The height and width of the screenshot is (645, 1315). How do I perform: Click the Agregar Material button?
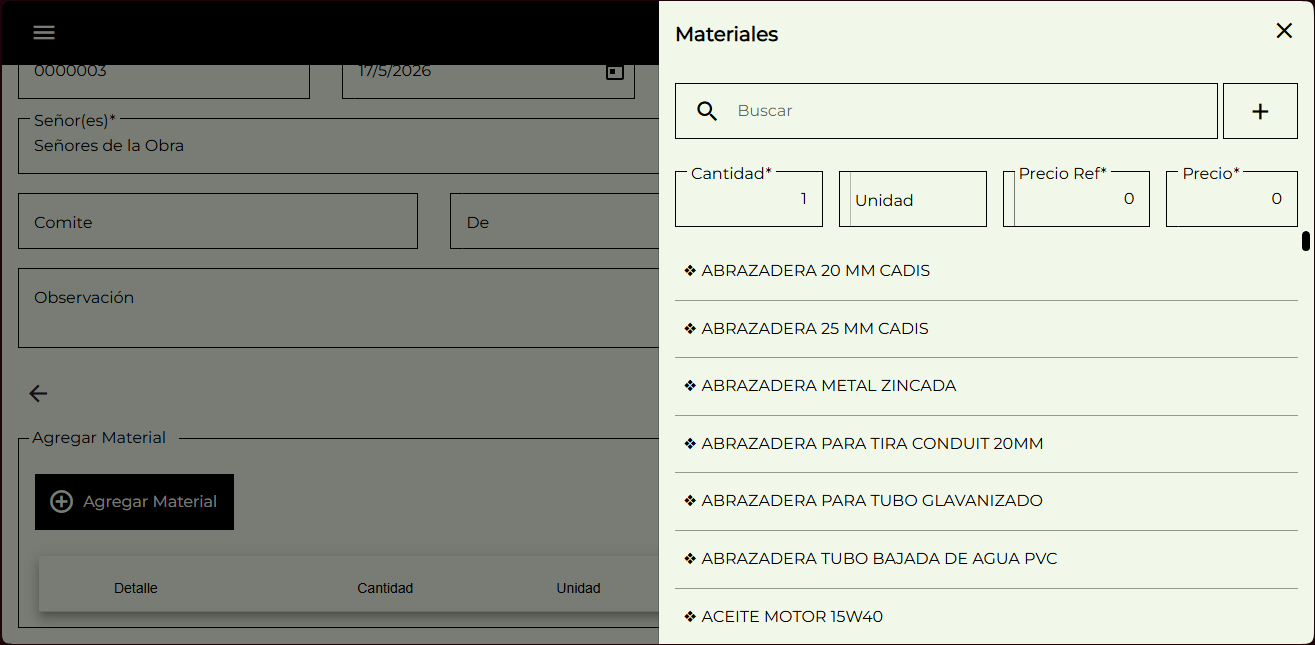pyautogui.click(x=134, y=502)
